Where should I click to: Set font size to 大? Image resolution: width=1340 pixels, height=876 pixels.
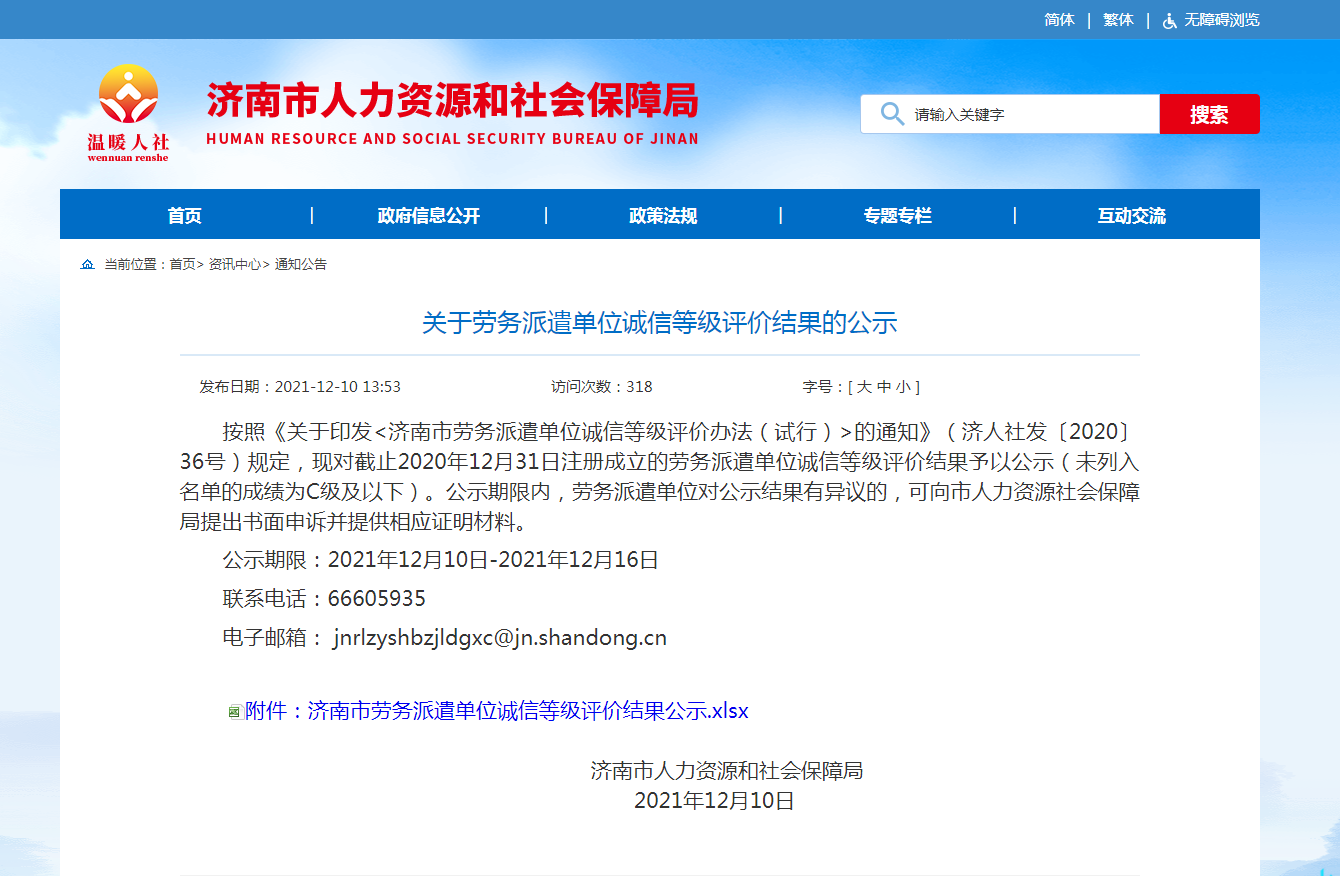click(863, 387)
